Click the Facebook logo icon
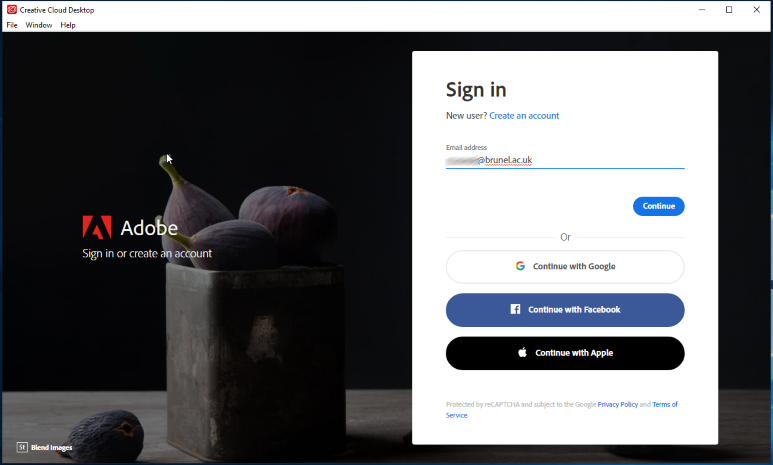This screenshot has height=465, width=773. [x=515, y=309]
